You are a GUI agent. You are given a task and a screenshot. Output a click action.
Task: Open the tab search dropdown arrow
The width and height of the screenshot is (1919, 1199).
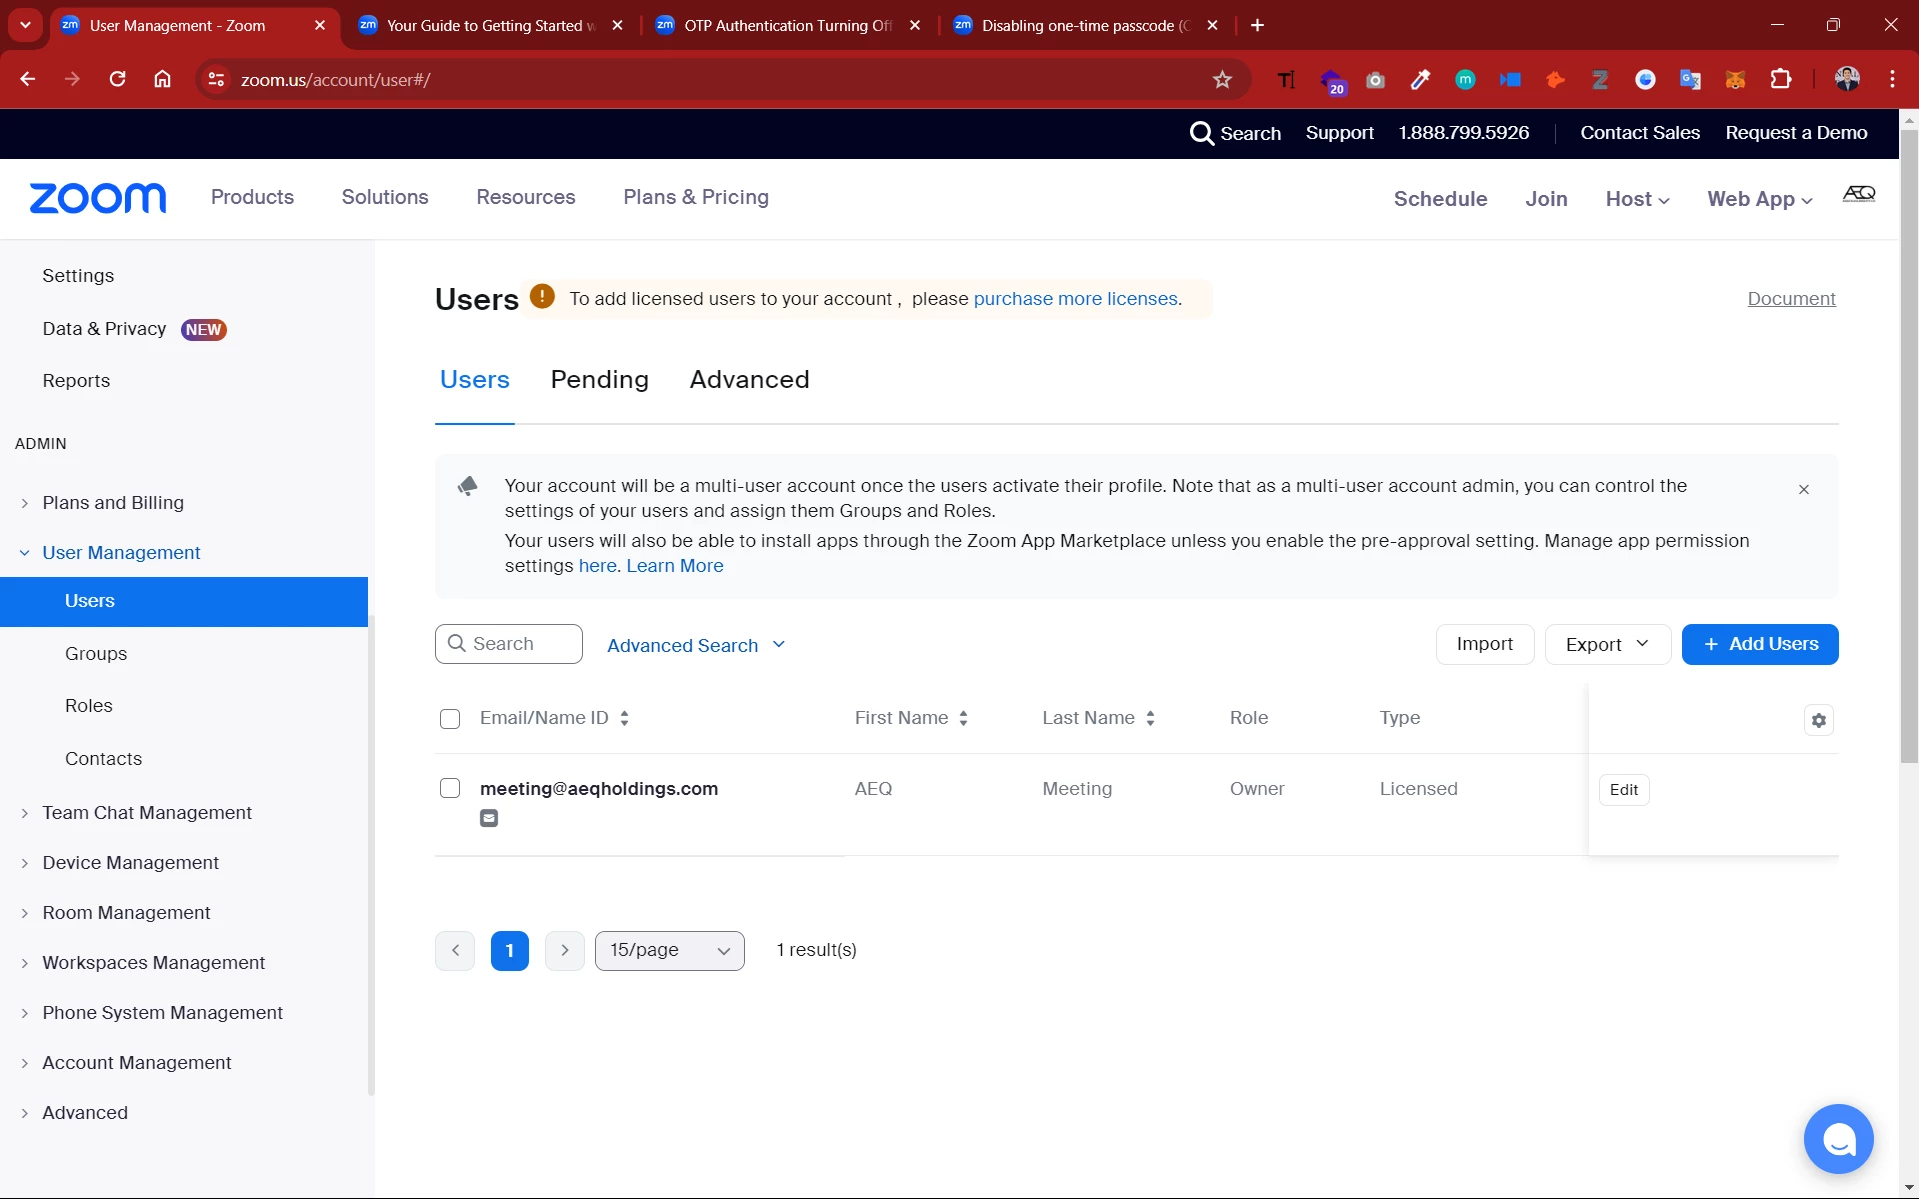(25, 25)
